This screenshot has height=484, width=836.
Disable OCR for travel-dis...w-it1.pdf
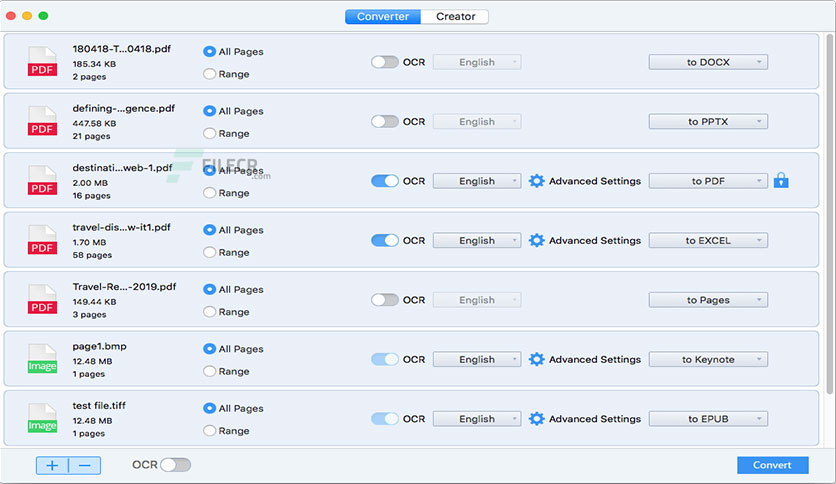click(x=385, y=240)
